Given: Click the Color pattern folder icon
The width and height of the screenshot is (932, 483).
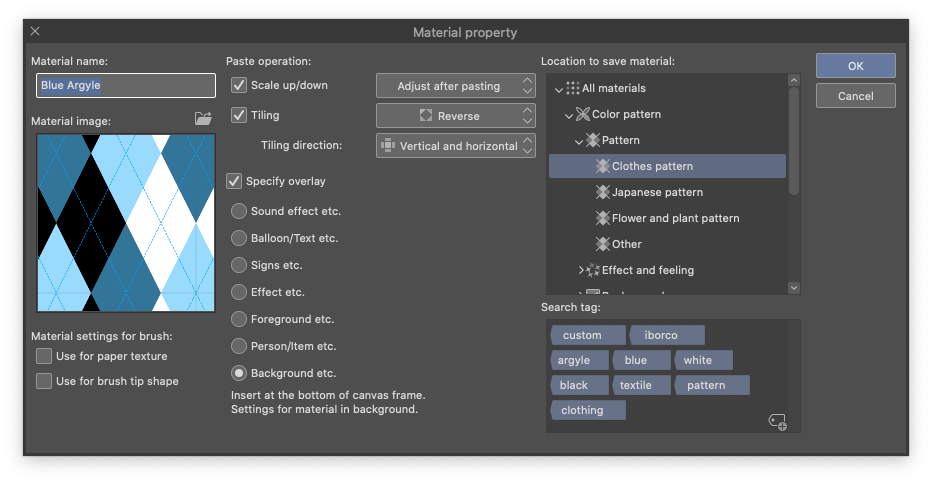Looking at the screenshot, I should pos(583,114).
